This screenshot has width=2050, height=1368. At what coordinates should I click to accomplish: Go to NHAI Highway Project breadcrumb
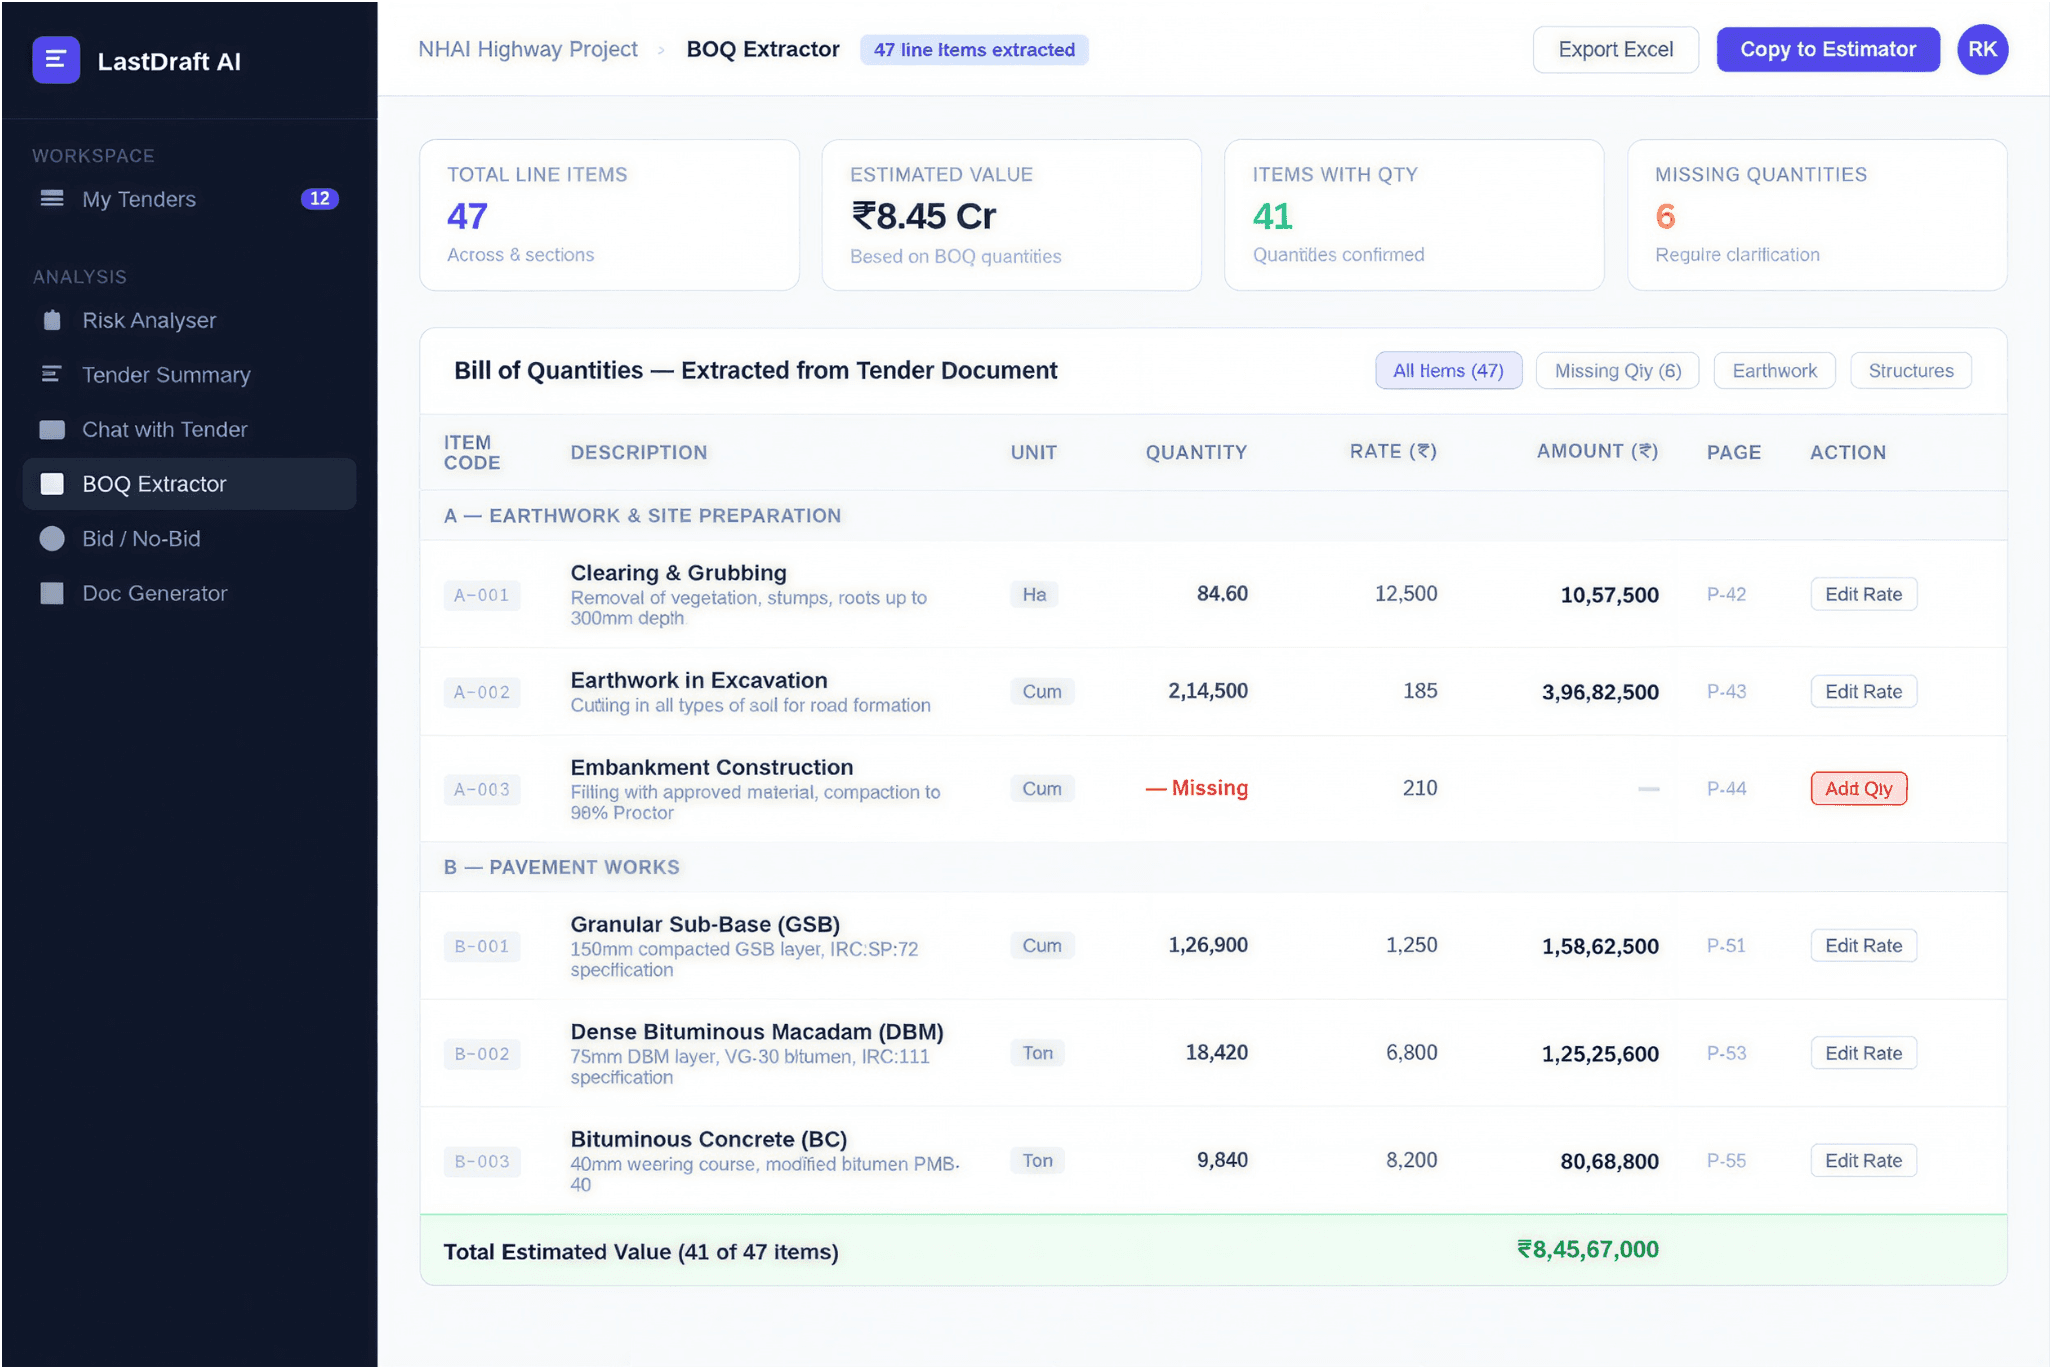pyautogui.click(x=527, y=50)
